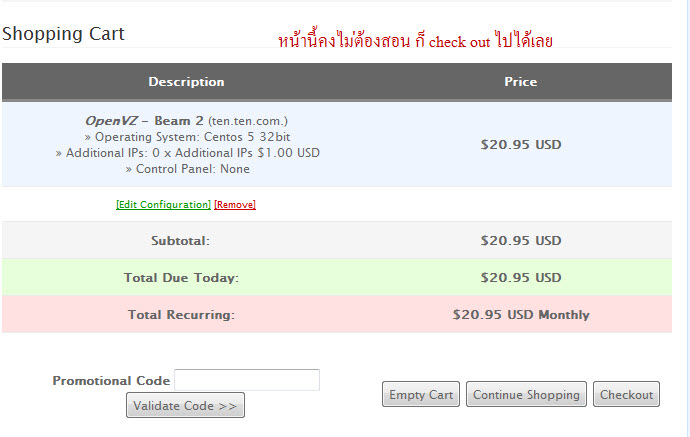Click the red Thai check out note
Image resolution: width=690 pixels, height=437 pixels.
point(415,42)
